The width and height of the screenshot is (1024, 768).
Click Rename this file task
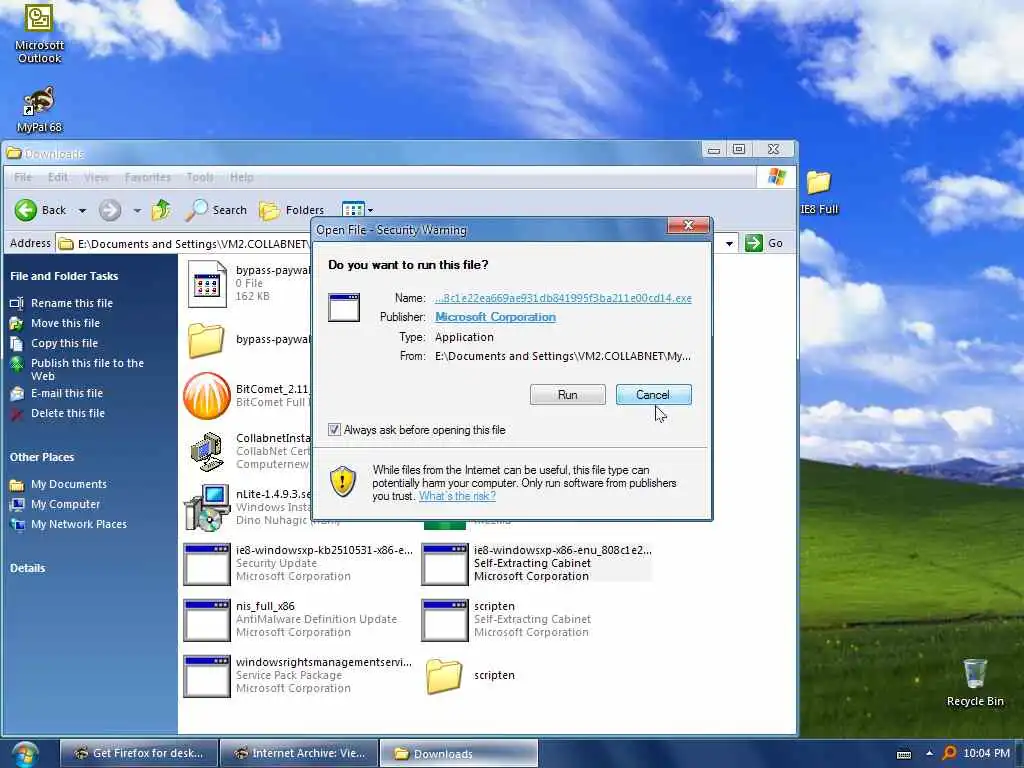coord(72,303)
